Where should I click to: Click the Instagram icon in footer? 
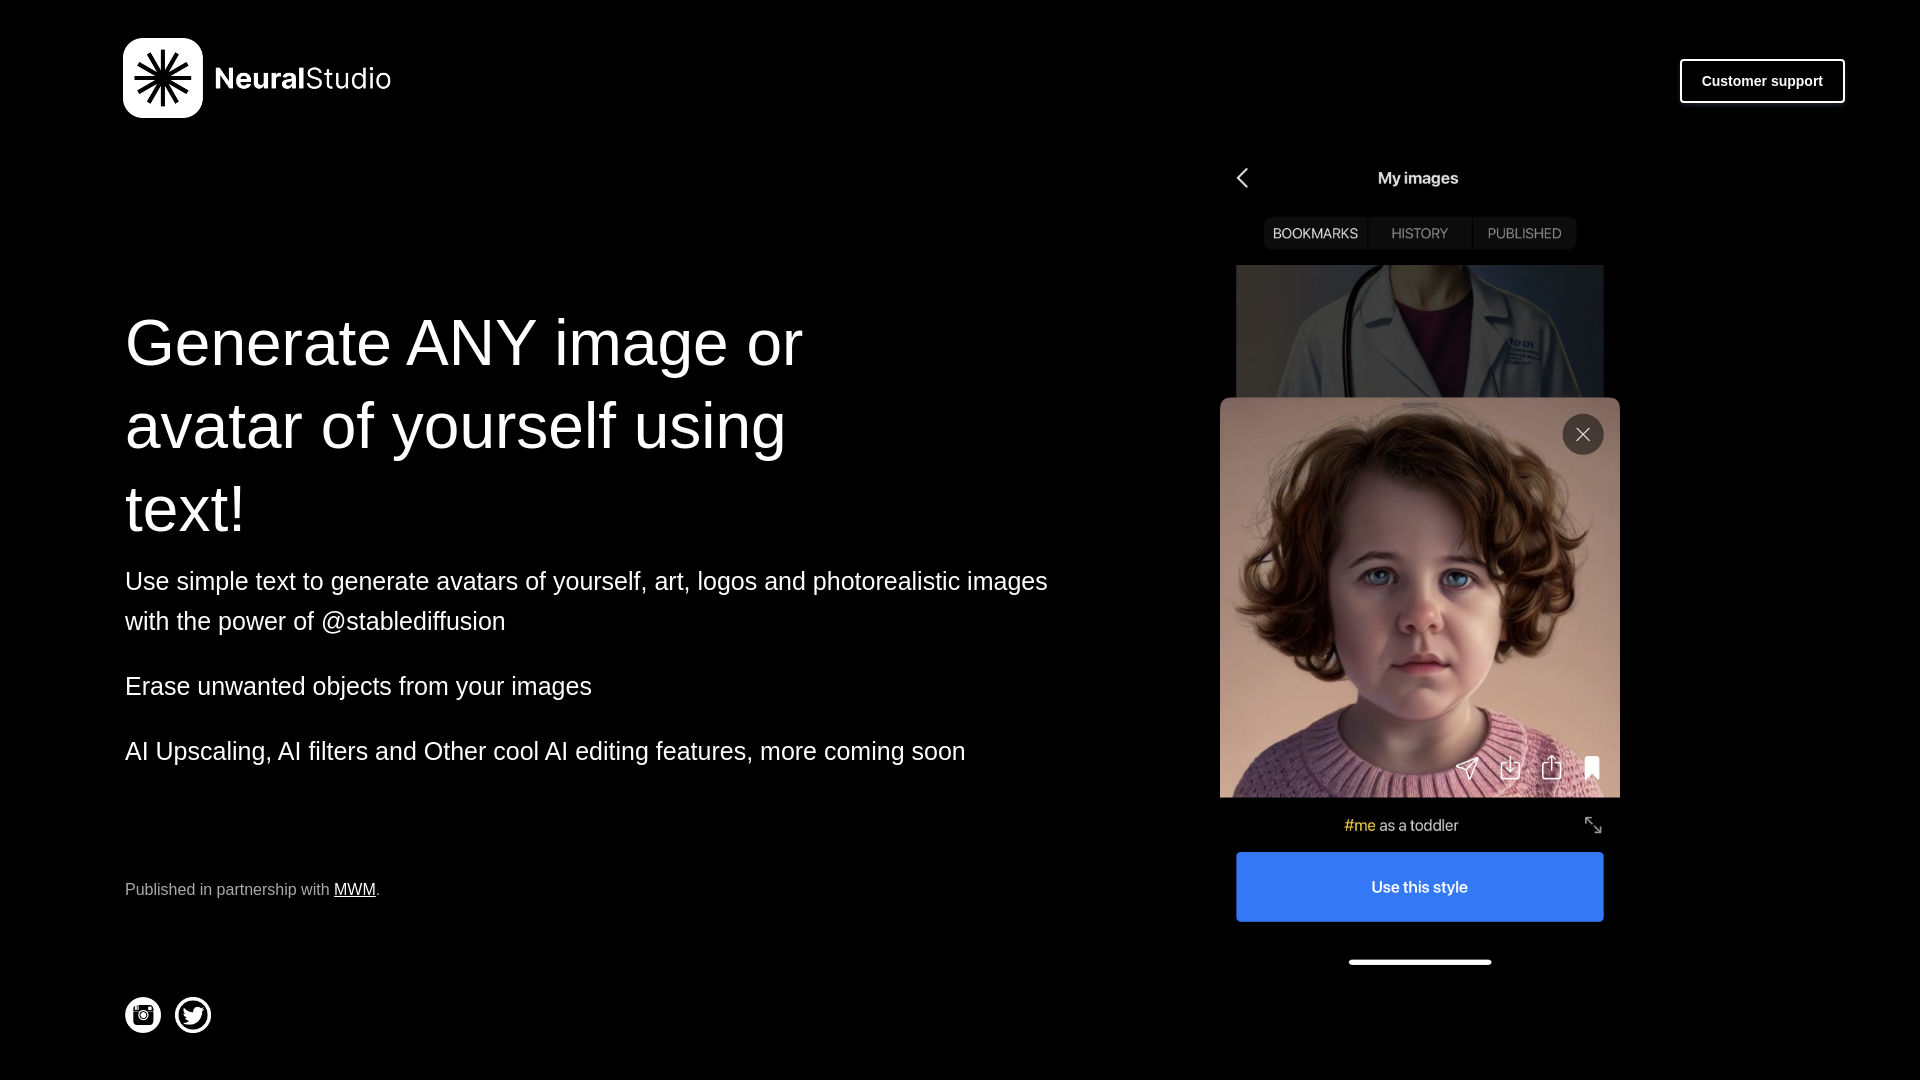click(142, 1014)
